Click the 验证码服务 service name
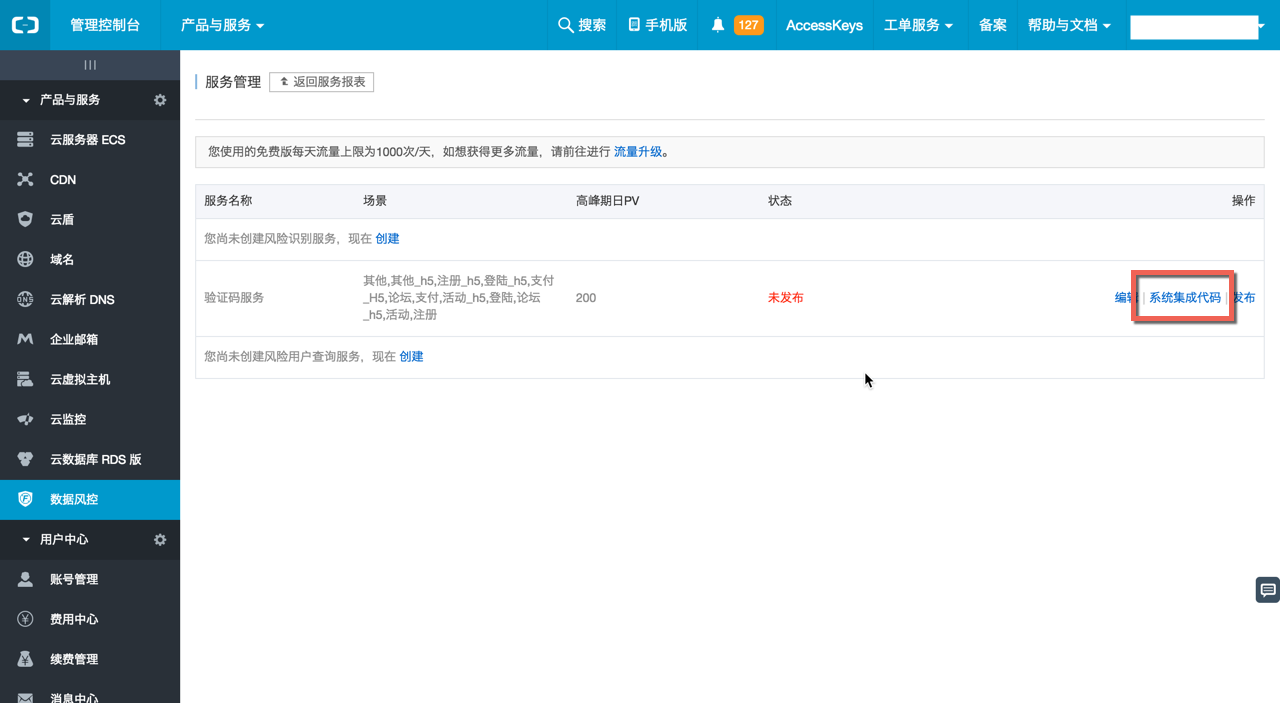 coord(234,298)
